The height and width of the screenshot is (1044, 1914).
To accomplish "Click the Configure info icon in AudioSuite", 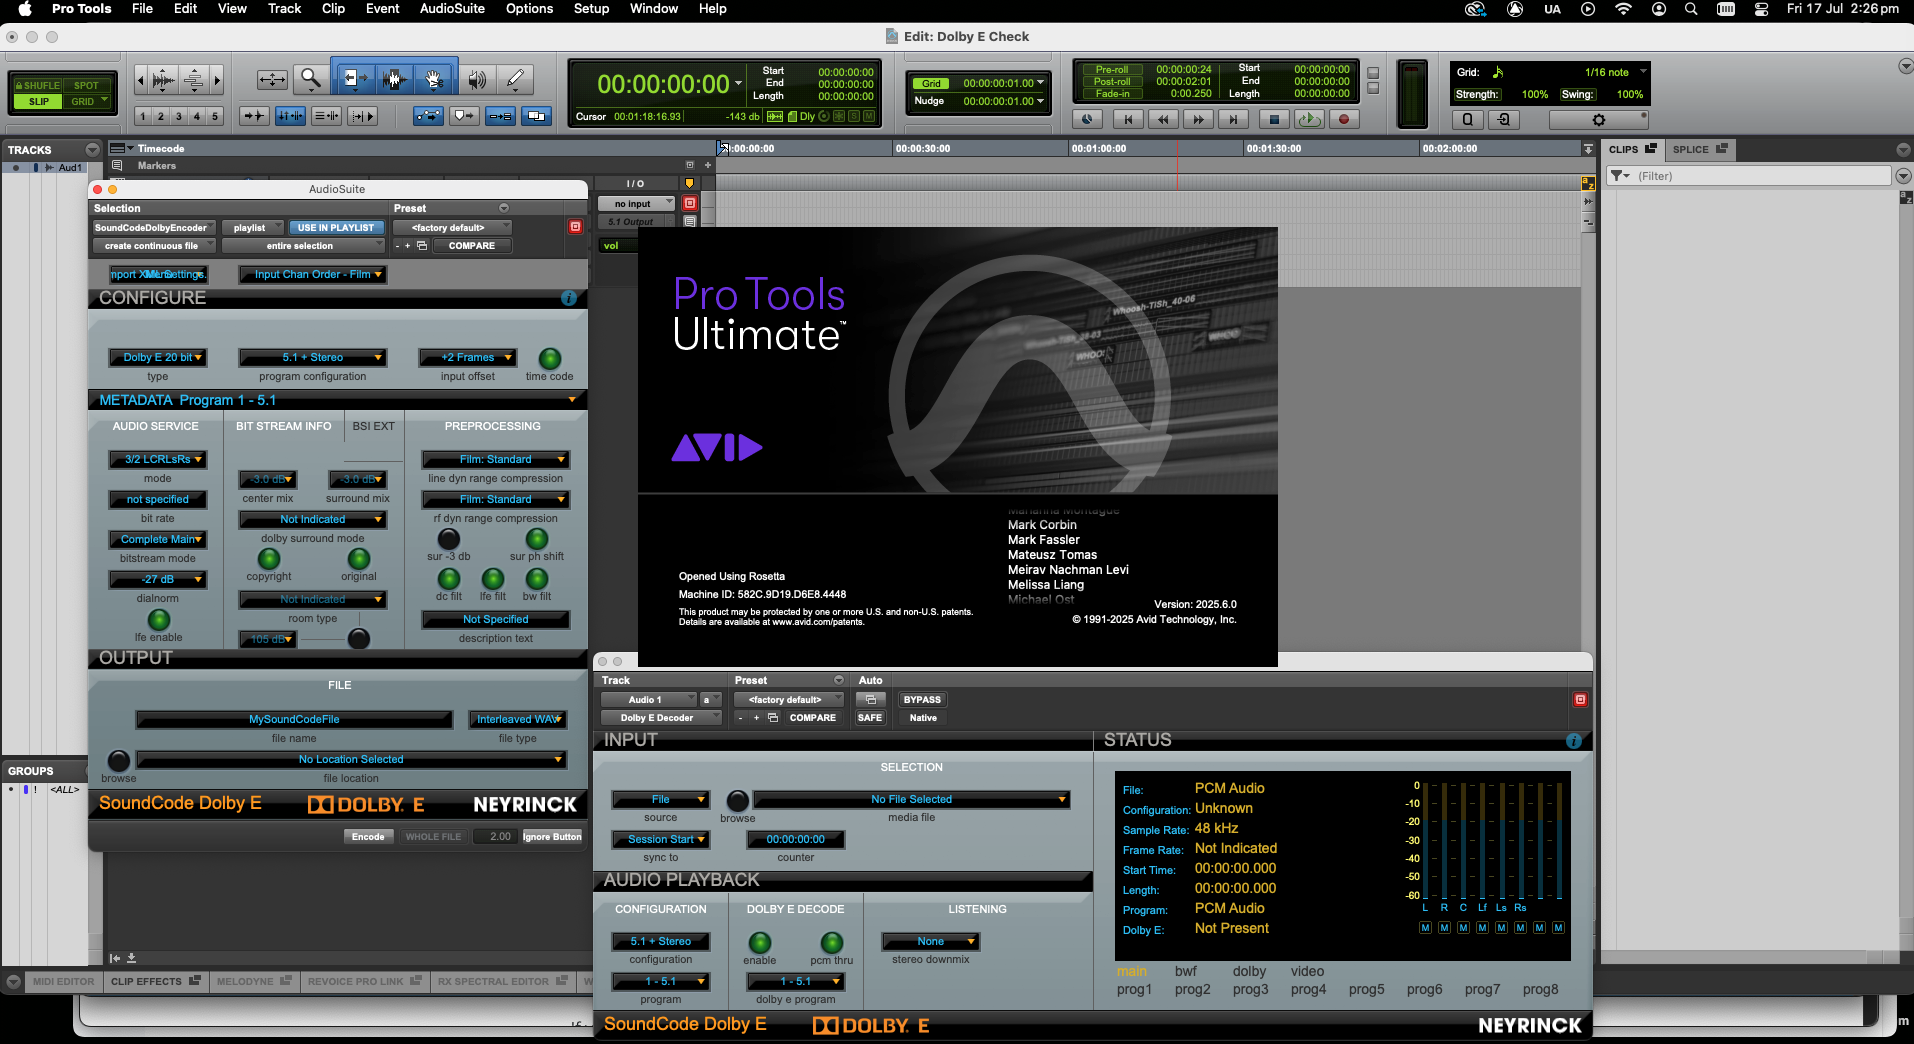I will pos(569,298).
